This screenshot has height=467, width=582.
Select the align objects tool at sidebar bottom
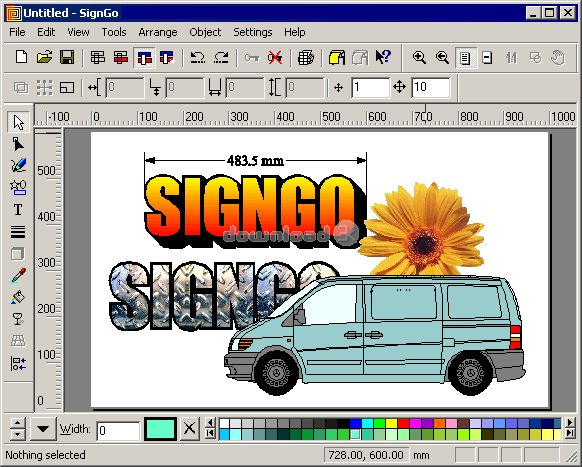click(x=18, y=364)
